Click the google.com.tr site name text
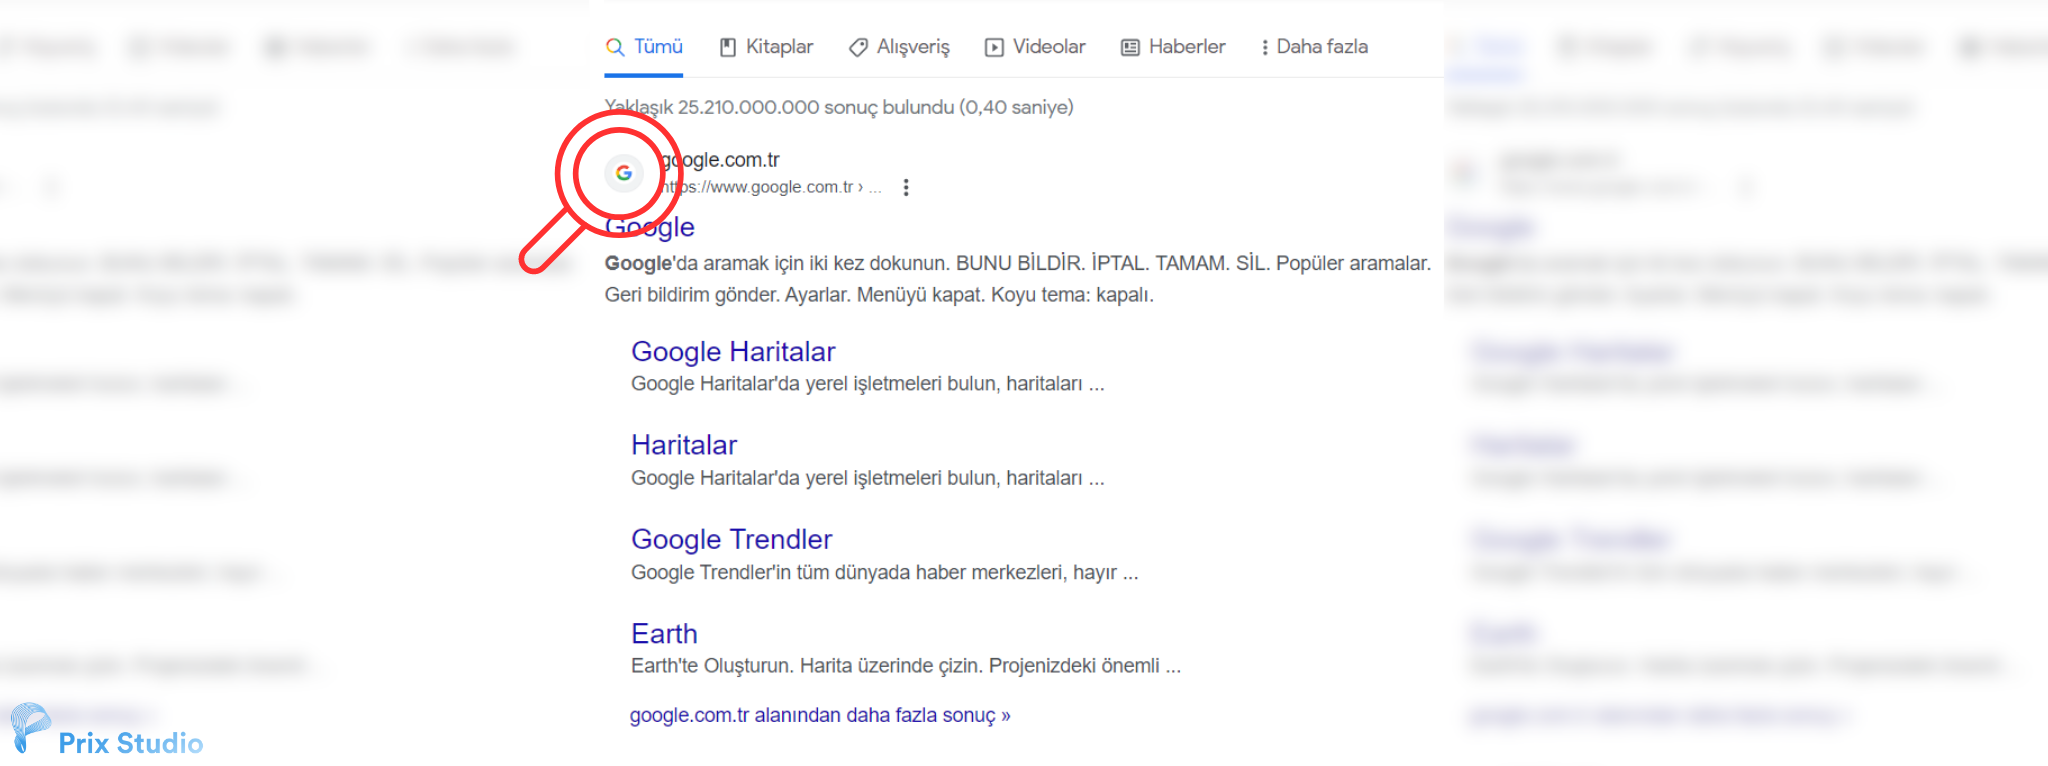The width and height of the screenshot is (2048, 766). (720, 160)
